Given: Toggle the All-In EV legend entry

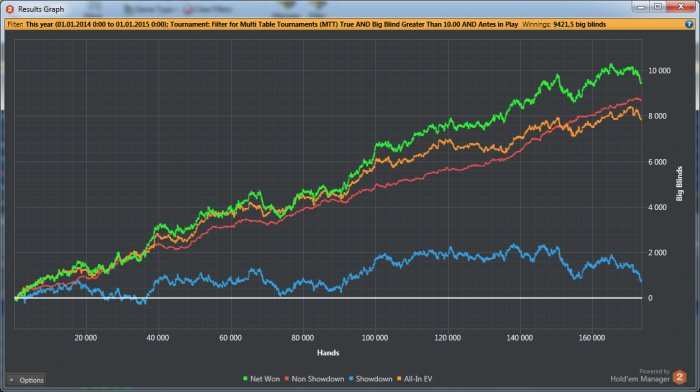Looking at the screenshot, I should pyautogui.click(x=415, y=379).
